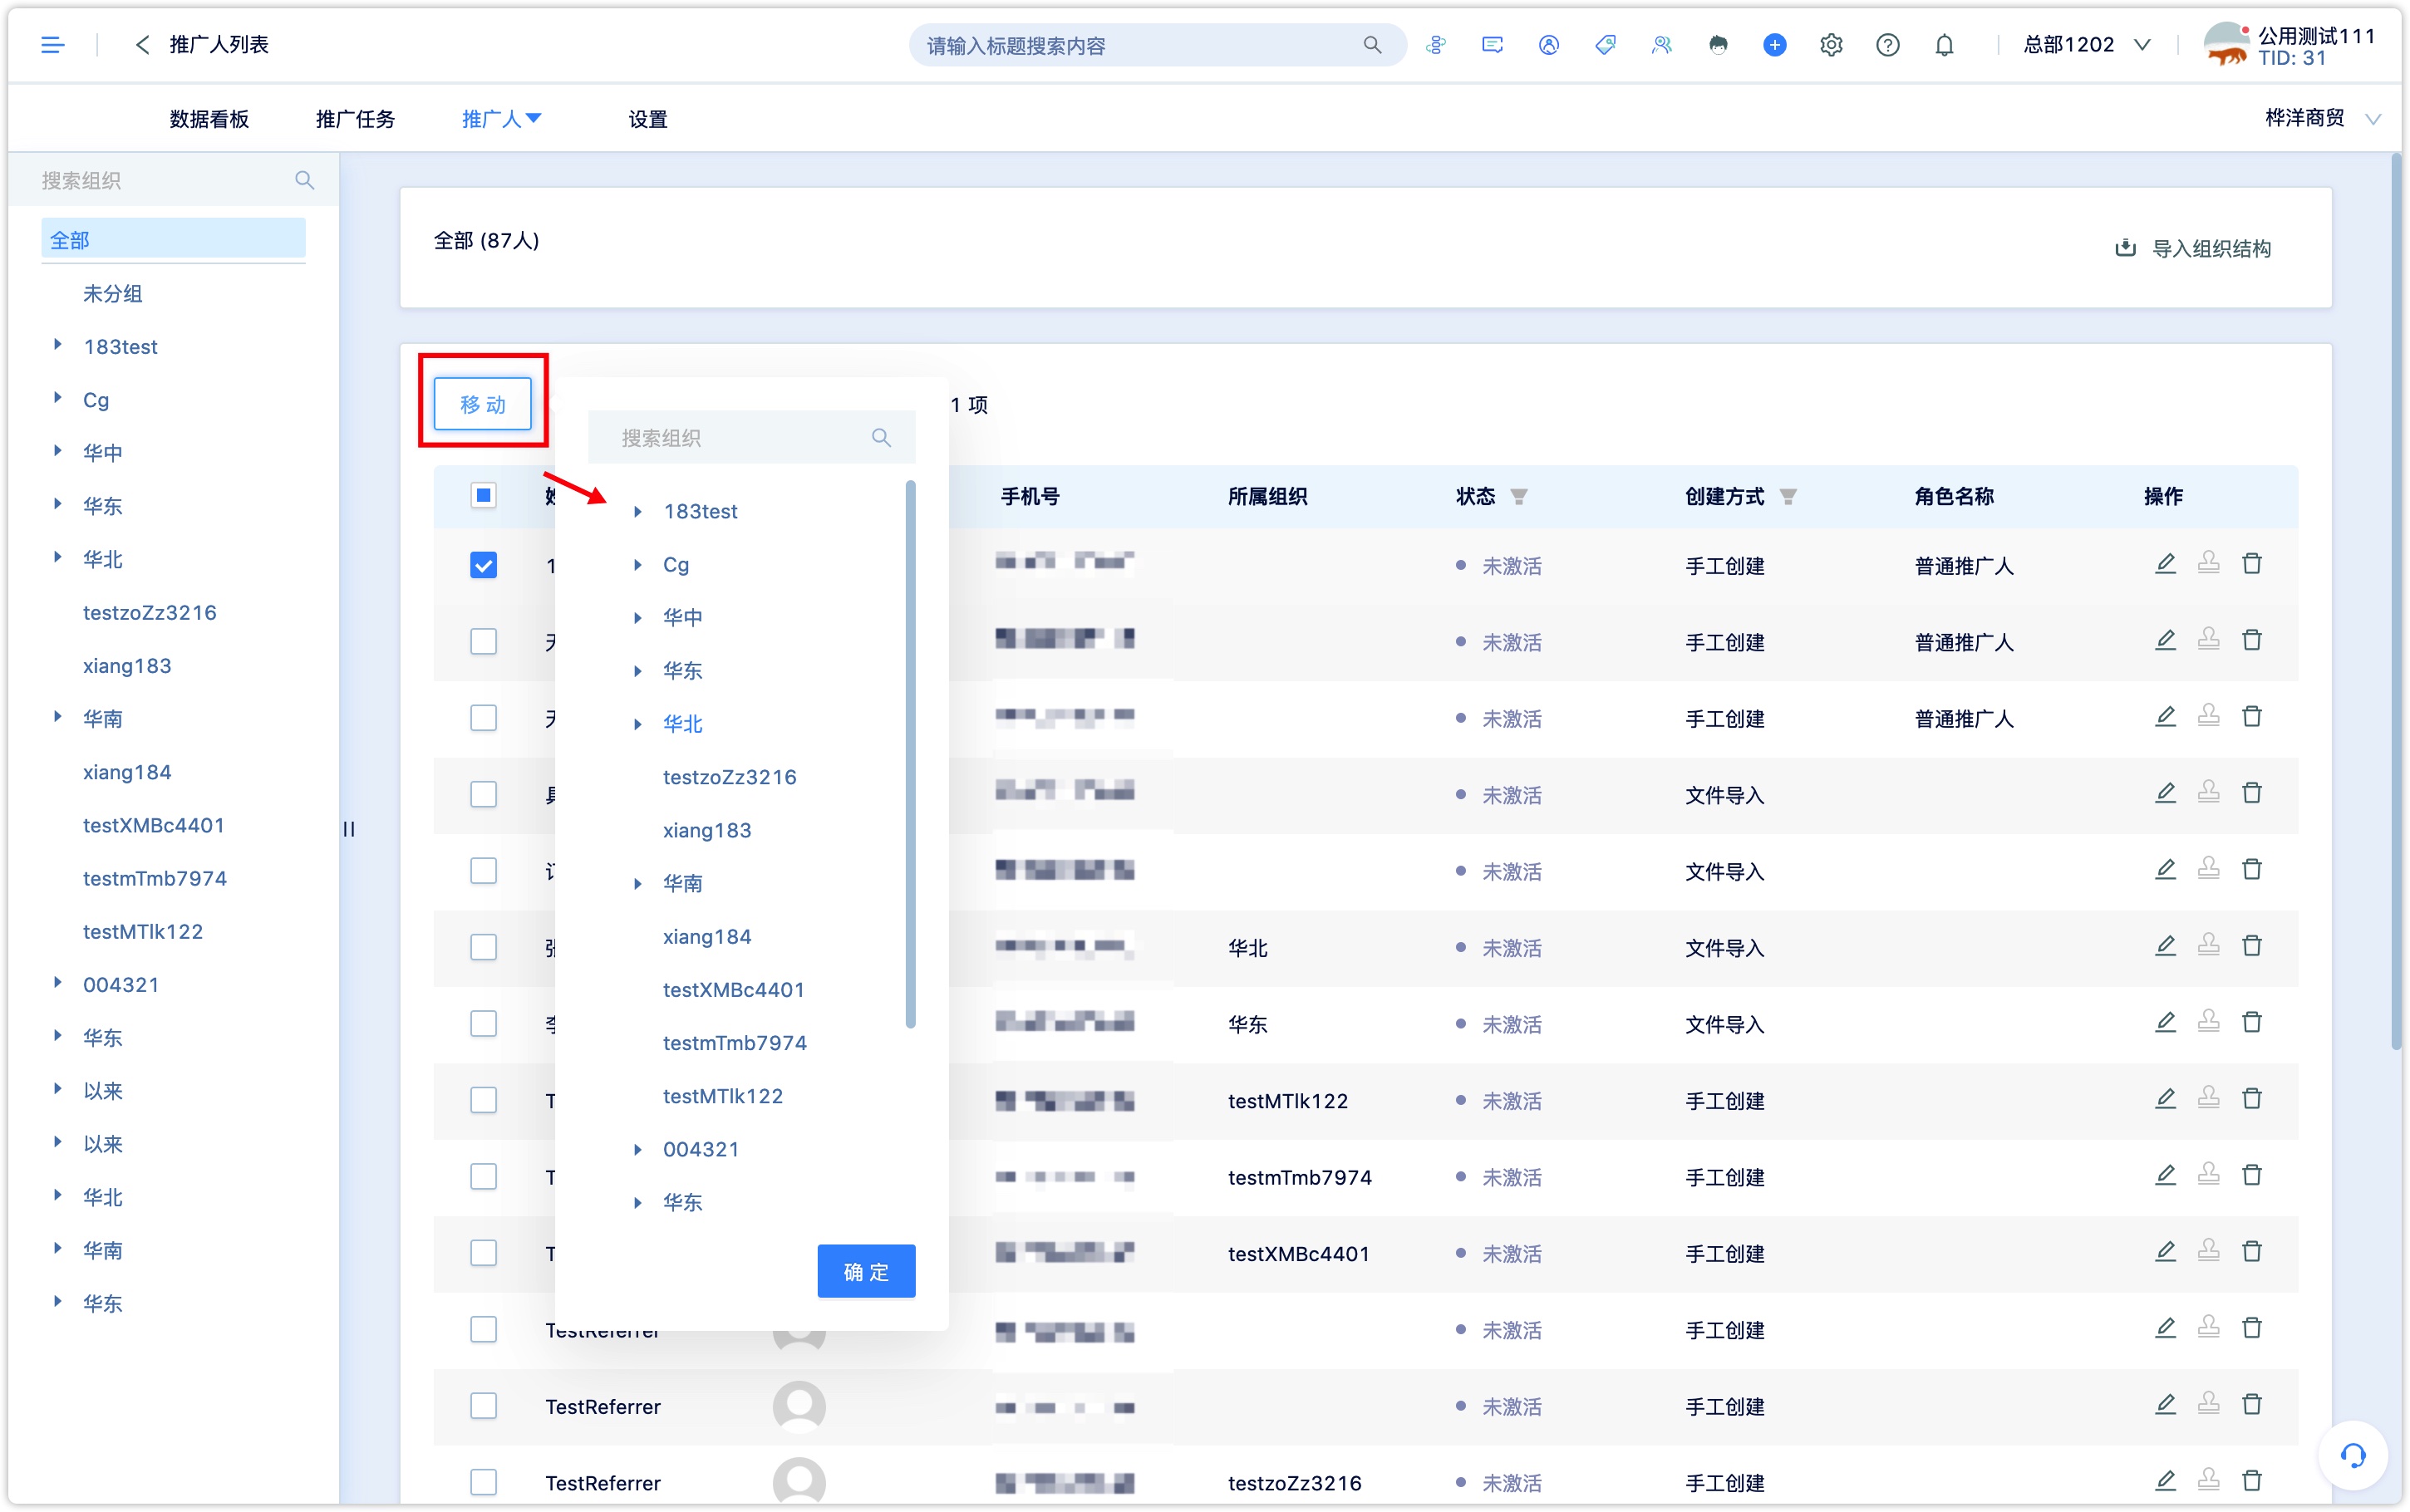Expand 183test in left sidebar tree
Screen dimensions: 2410x1512
point(58,345)
